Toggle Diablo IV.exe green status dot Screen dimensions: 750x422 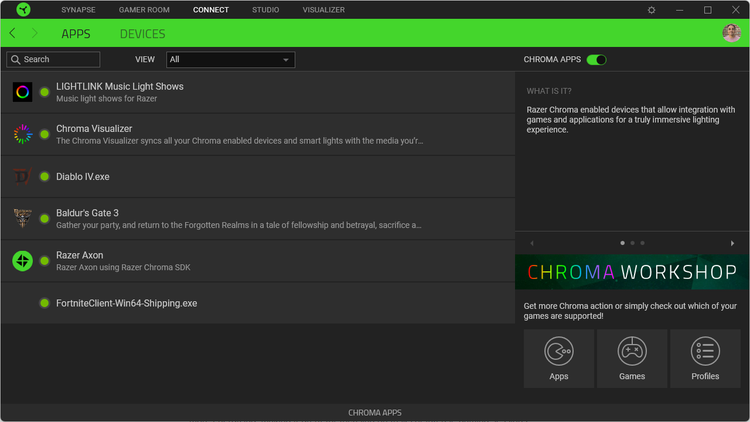click(x=44, y=177)
